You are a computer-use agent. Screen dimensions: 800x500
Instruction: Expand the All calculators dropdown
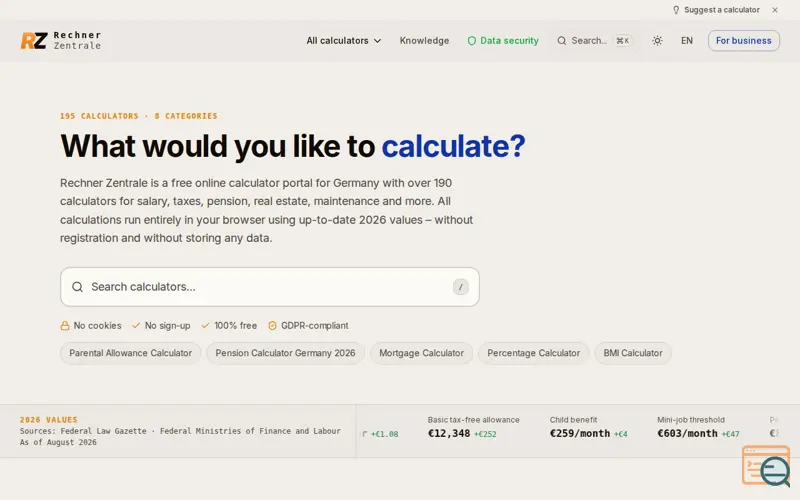tap(343, 40)
